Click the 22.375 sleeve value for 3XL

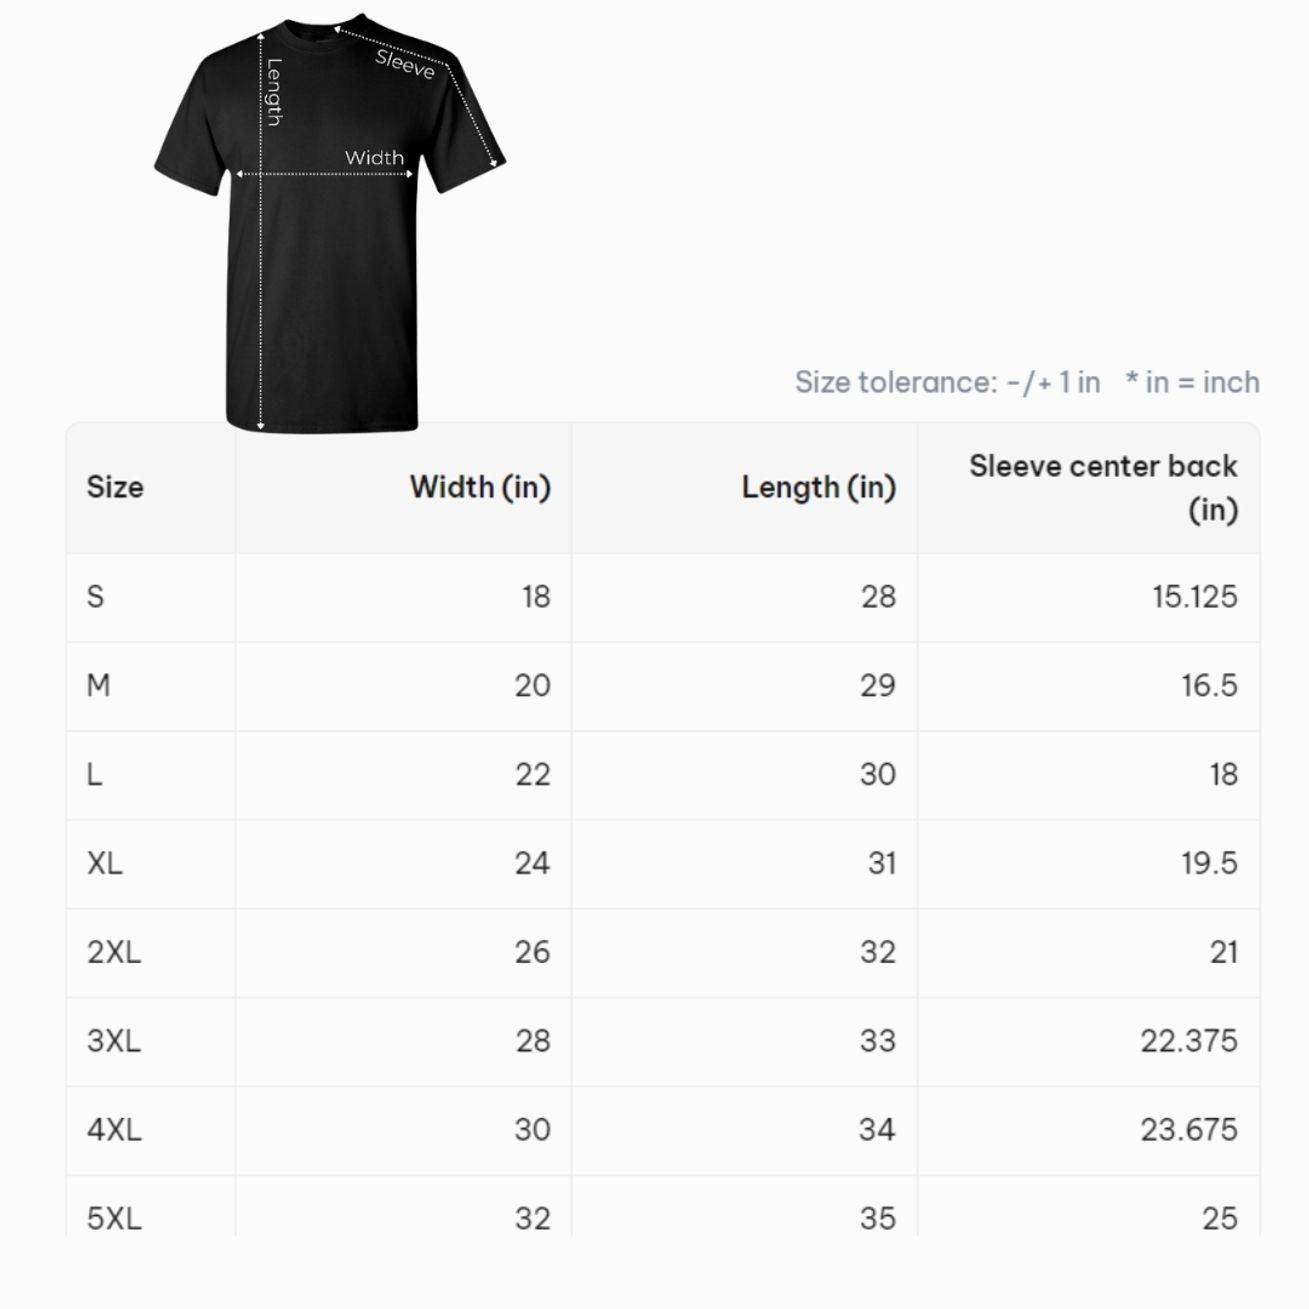pyautogui.click(x=1189, y=1041)
